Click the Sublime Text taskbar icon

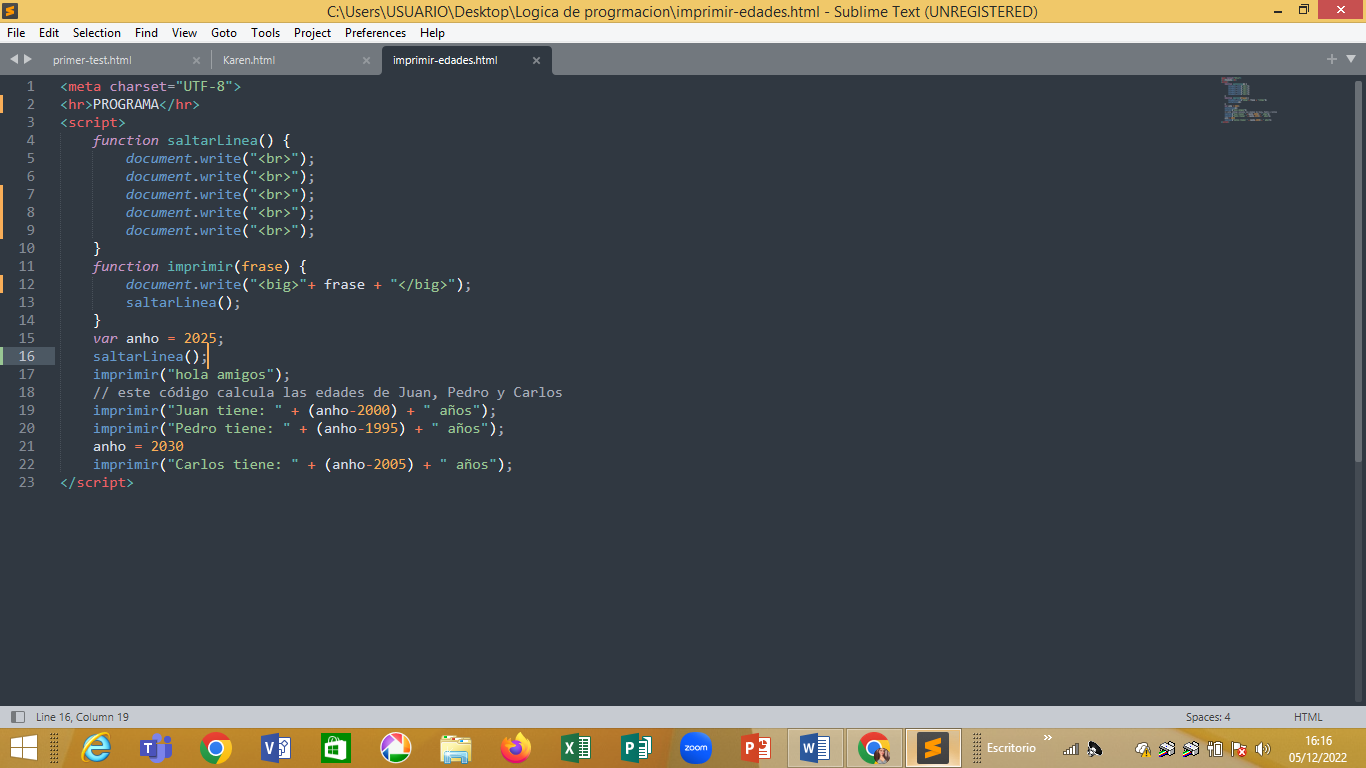(x=933, y=748)
